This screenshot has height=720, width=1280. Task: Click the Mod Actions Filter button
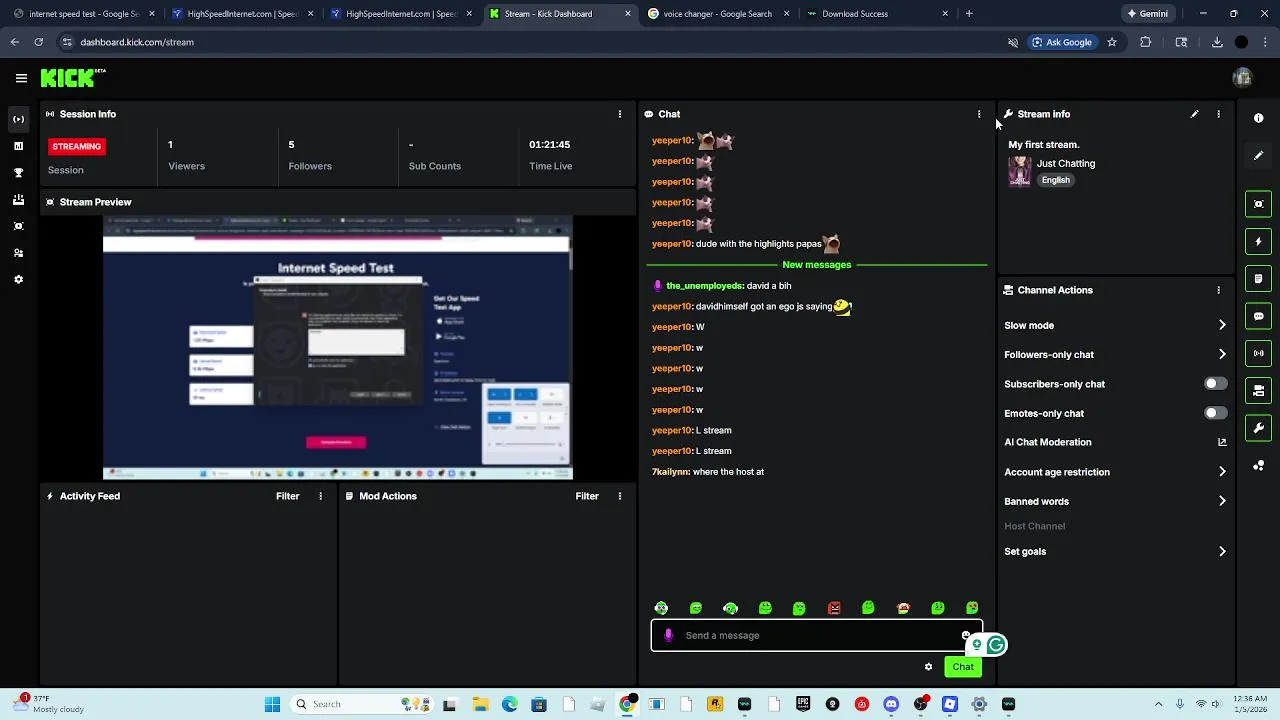coord(587,496)
